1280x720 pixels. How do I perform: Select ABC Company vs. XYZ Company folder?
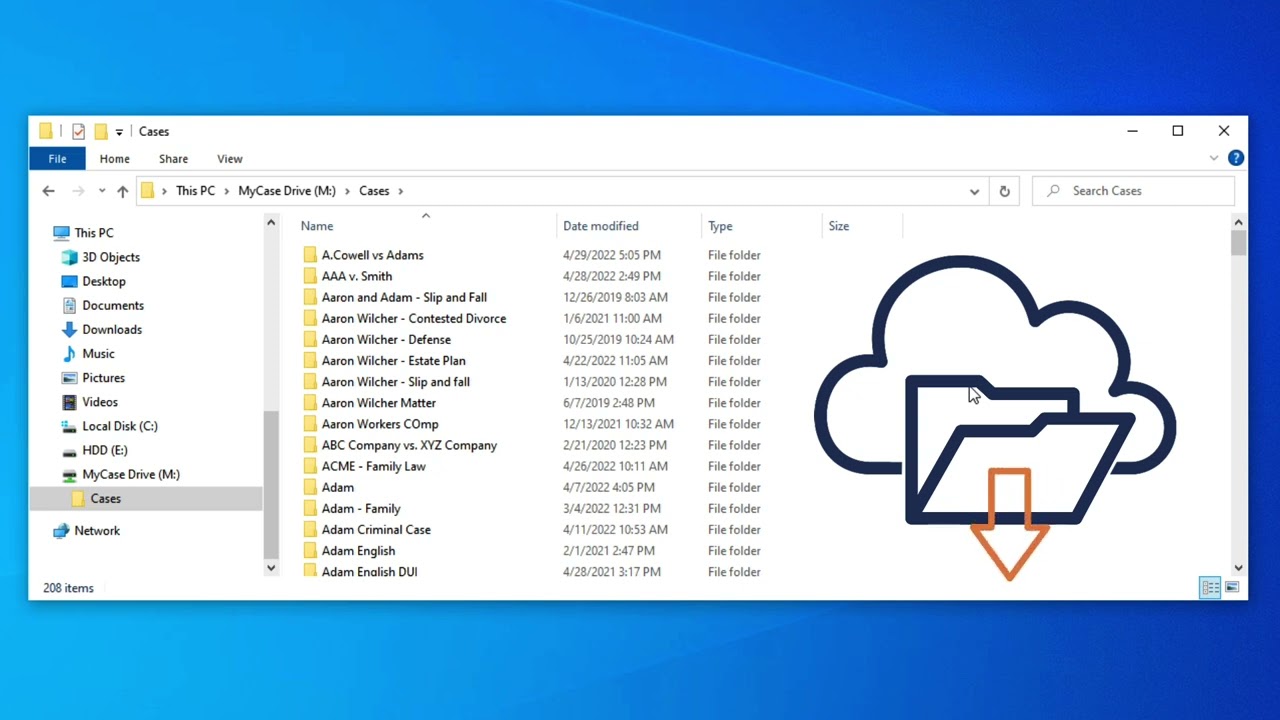coord(409,445)
